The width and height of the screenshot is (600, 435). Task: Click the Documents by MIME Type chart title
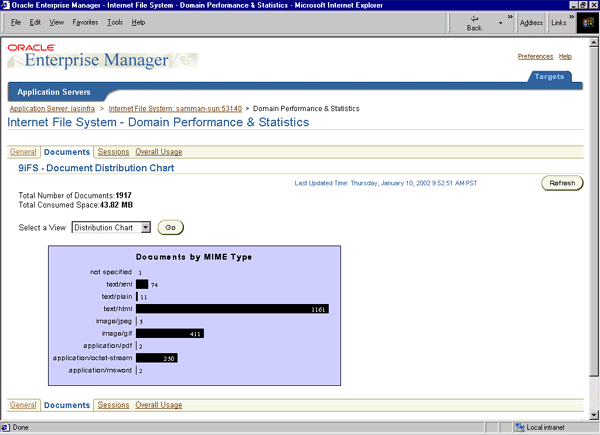pyautogui.click(x=194, y=257)
